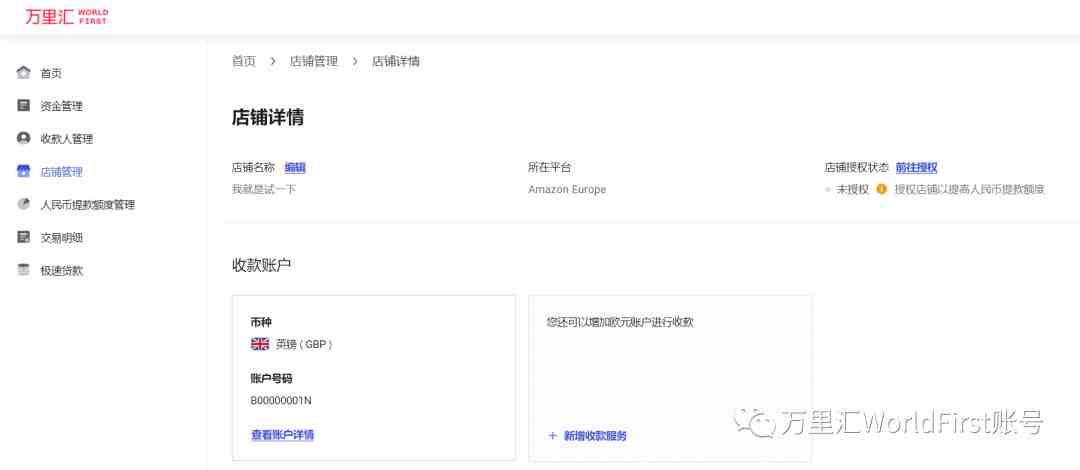Click the Amazon Europe platform text
The image size is (1080, 470).
(x=567, y=189)
